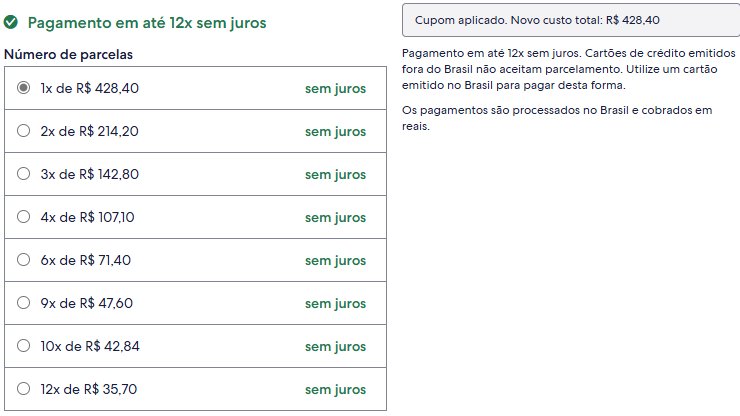Select the 9x de R$ 47,60 radio button

(x=23, y=303)
